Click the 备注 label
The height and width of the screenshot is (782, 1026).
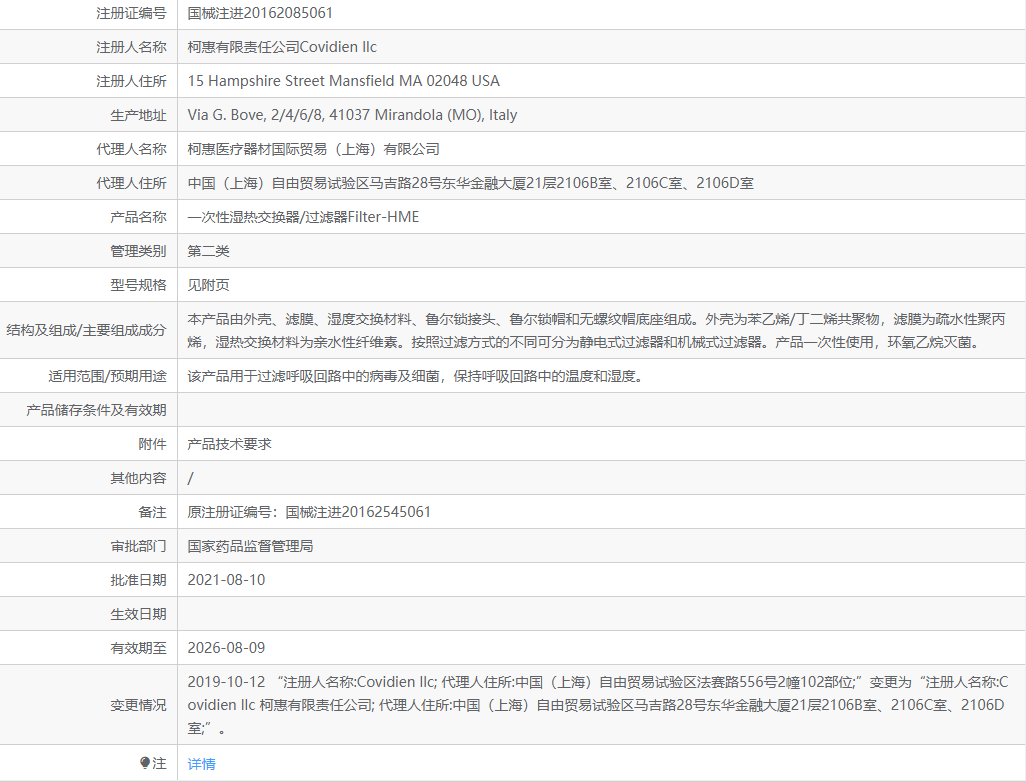click(x=152, y=512)
